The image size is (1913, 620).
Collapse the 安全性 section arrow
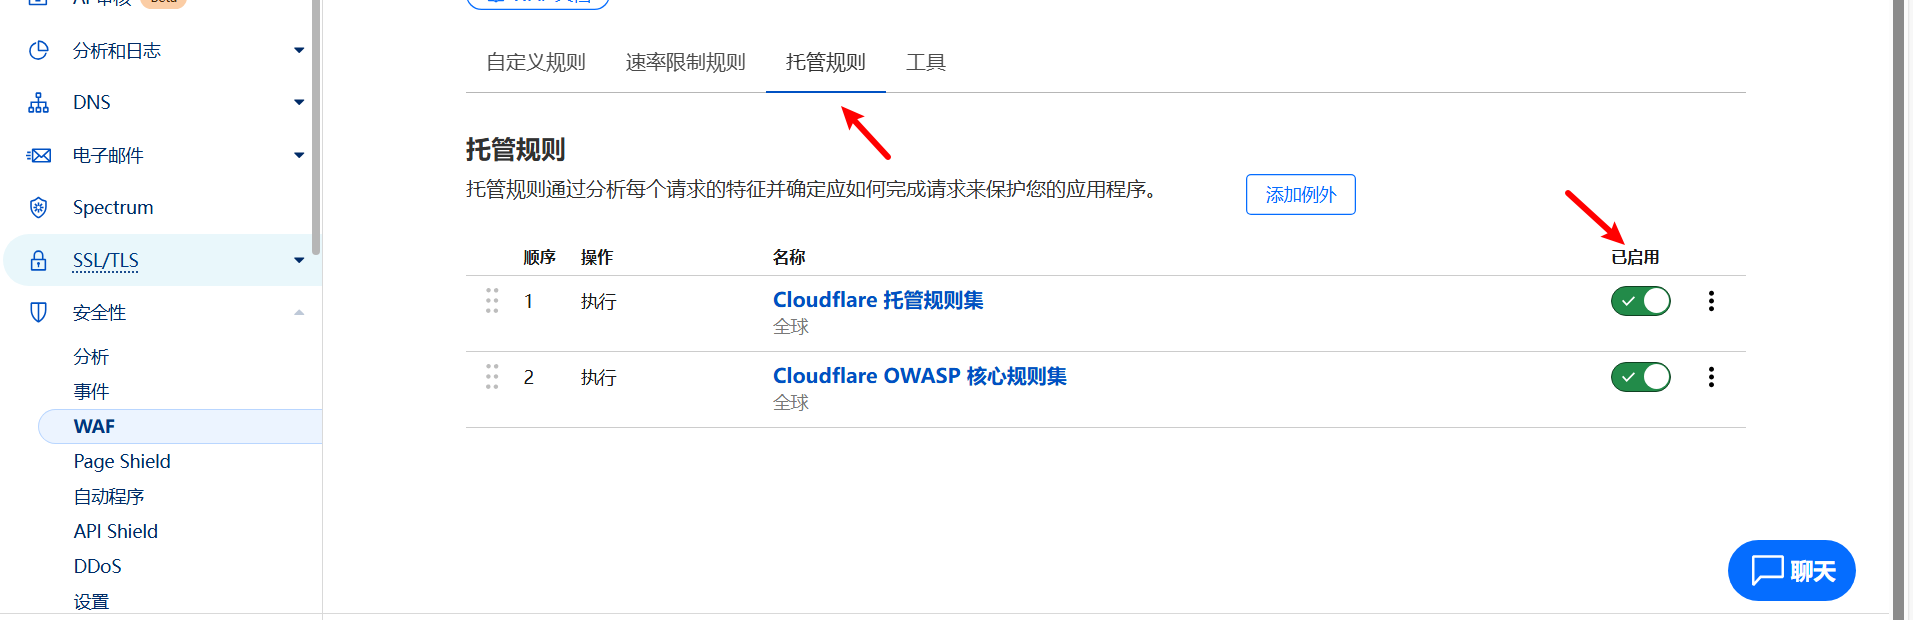click(298, 313)
